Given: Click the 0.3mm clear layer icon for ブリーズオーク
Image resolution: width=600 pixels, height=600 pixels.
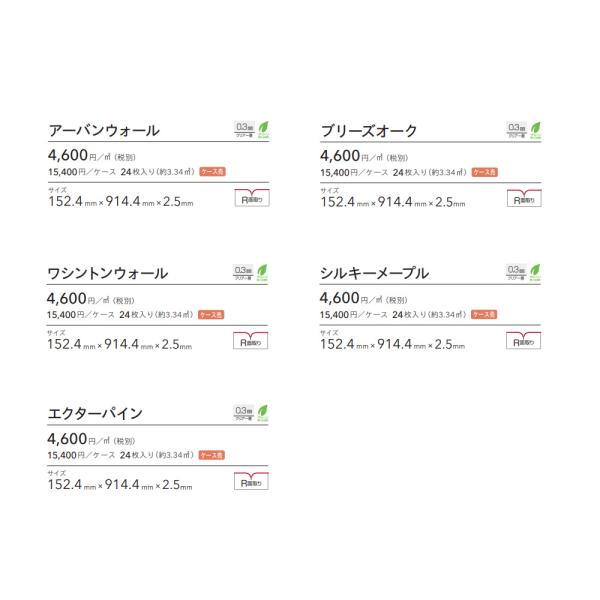Looking at the screenshot, I should (517, 130).
